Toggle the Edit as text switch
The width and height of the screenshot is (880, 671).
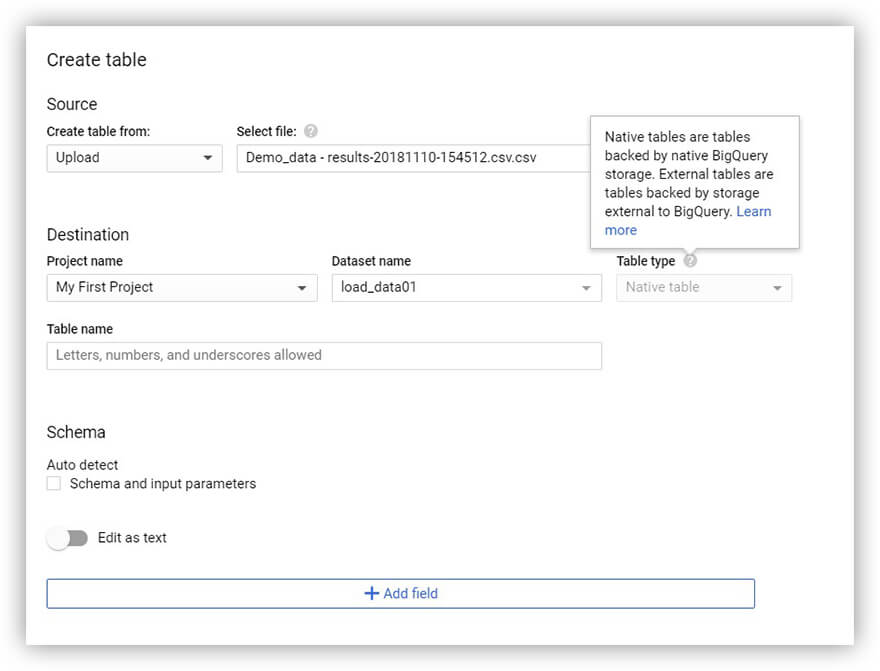[68, 539]
